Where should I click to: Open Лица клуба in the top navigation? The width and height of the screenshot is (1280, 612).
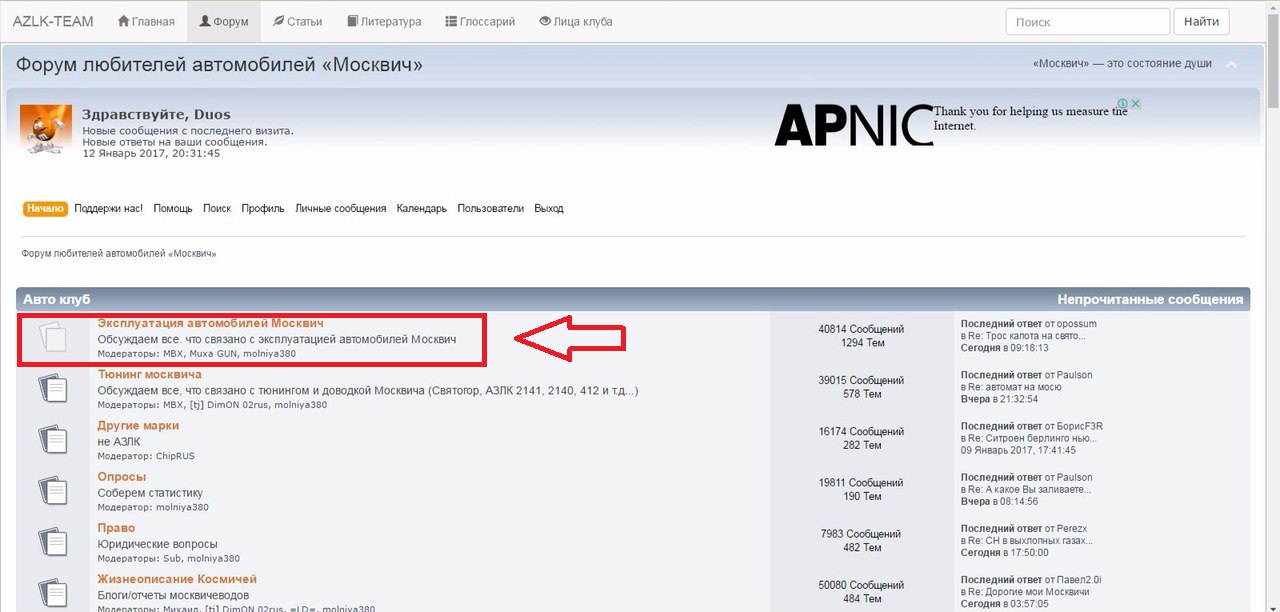point(575,21)
